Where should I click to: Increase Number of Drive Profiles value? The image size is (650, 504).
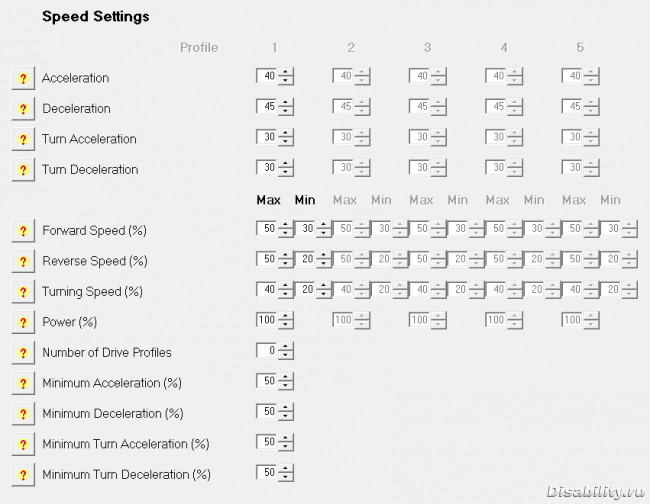pyautogui.click(x=285, y=346)
